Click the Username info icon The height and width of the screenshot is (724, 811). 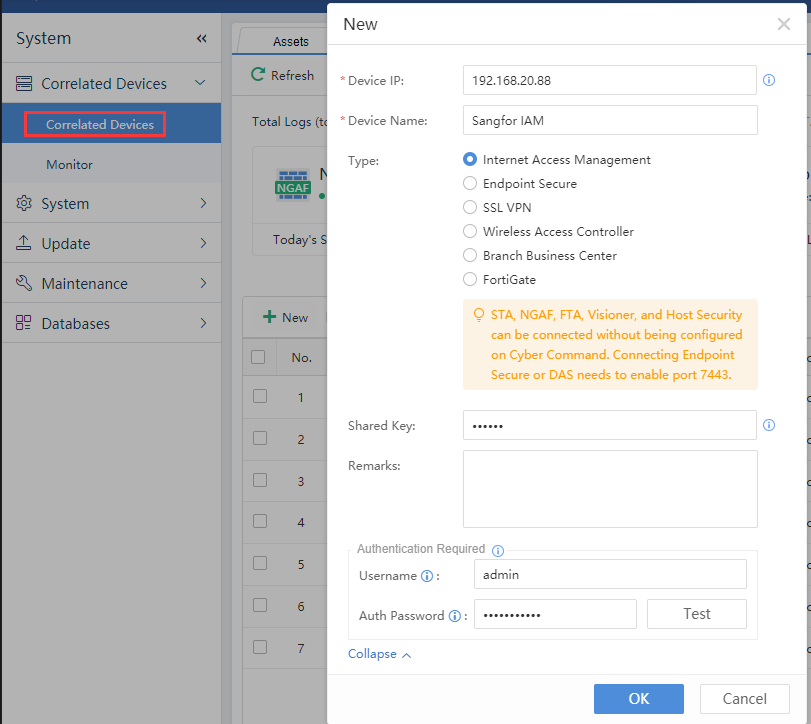(427, 576)
